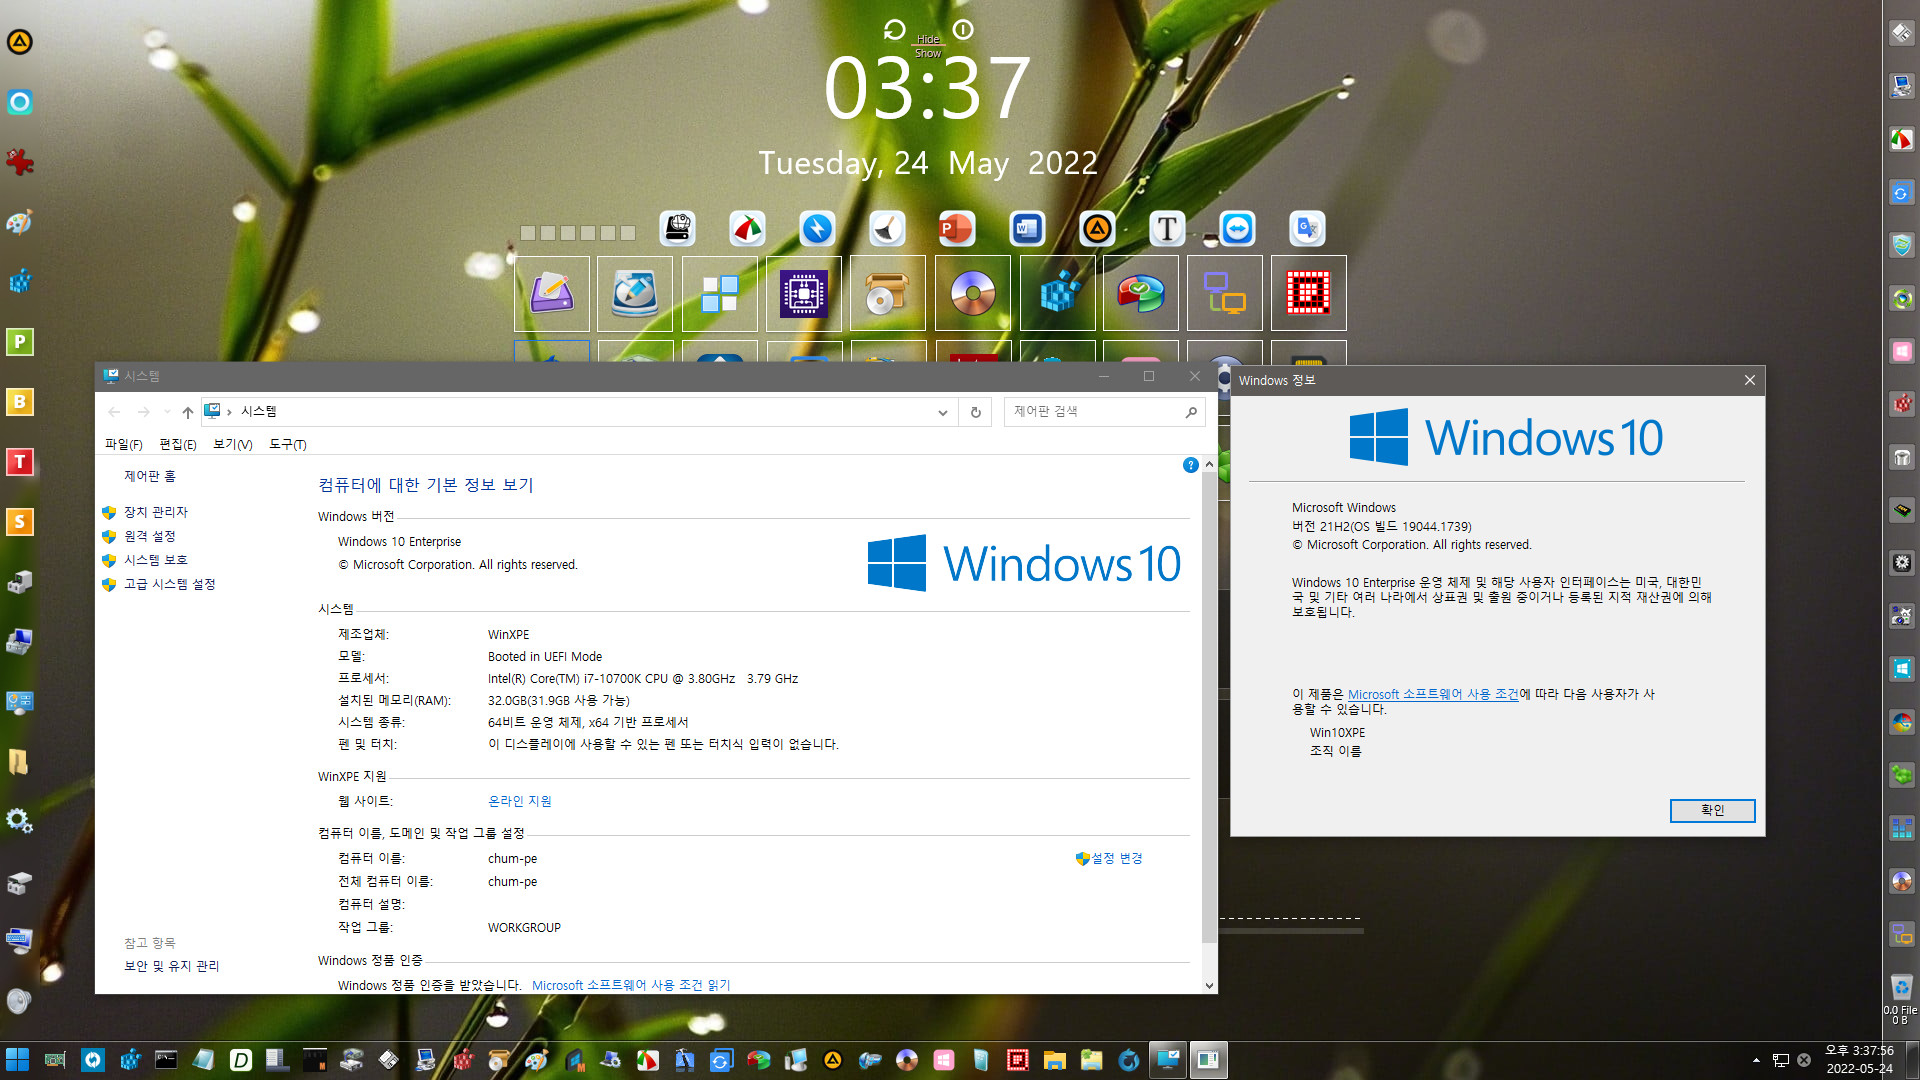Viewport: 1920px width, 1080px height.
Task: Open Microsoft 소프트웨어 사용 조건 in Windows 정보
Action: (1433, 694)
